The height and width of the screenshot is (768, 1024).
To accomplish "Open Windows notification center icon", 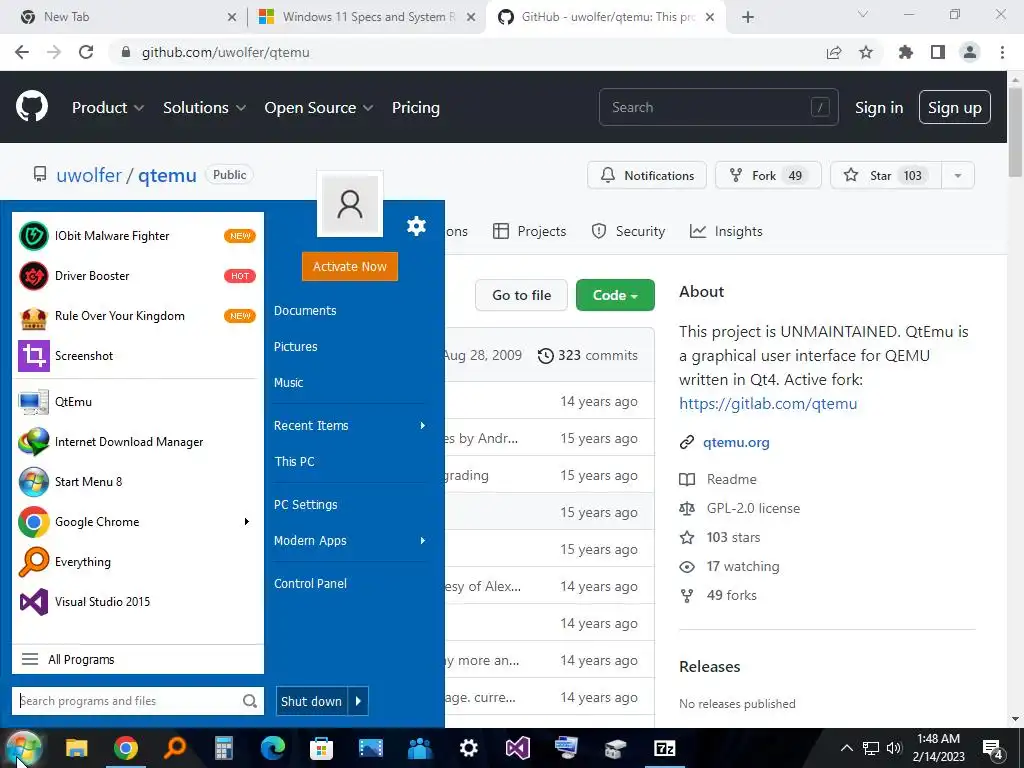I will (x=993, y=749).
